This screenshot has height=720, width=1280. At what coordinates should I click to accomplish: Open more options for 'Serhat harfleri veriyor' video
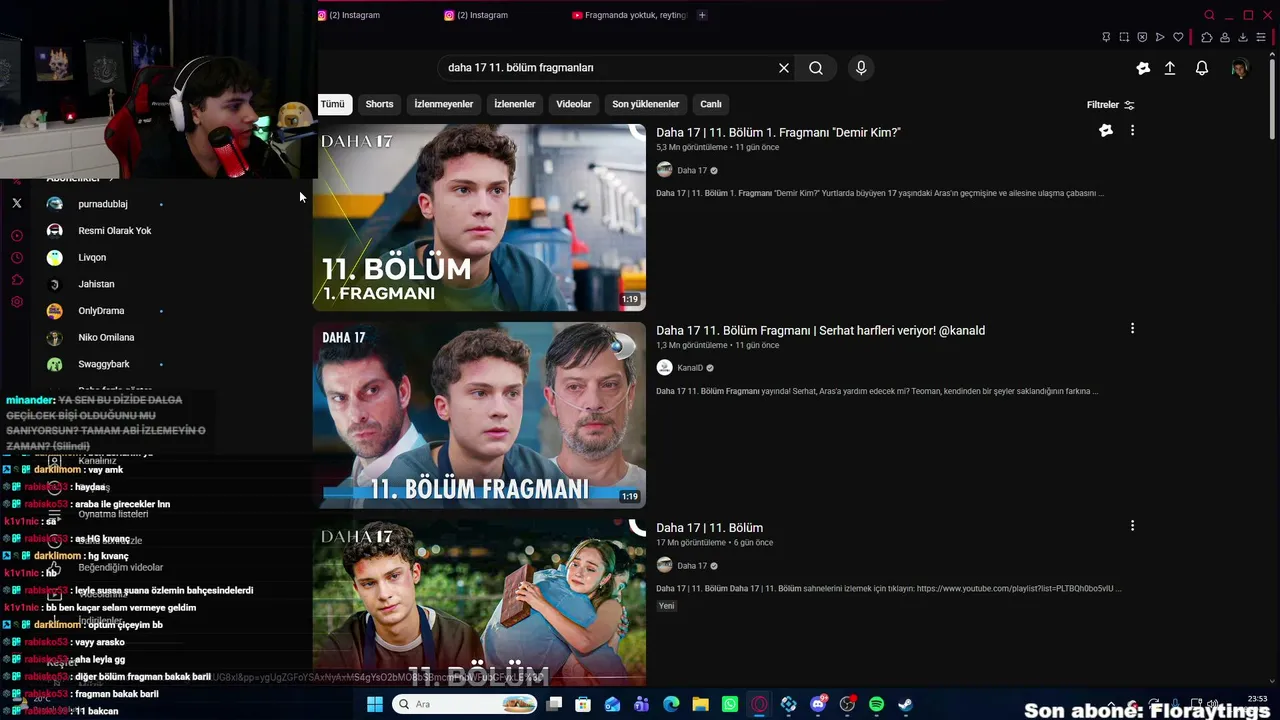[x=1132, y=328]
